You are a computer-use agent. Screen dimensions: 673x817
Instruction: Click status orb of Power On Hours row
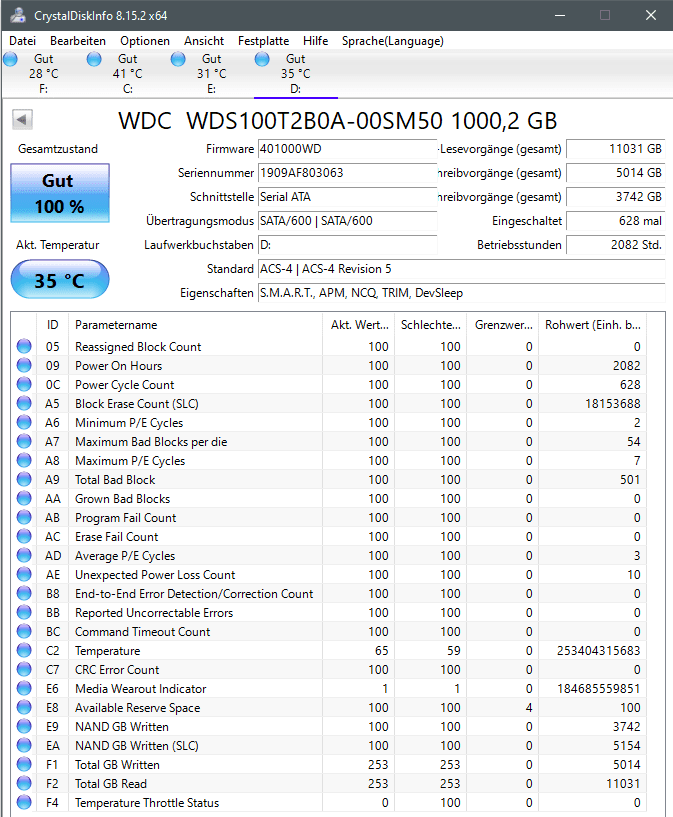coord(24,365)
